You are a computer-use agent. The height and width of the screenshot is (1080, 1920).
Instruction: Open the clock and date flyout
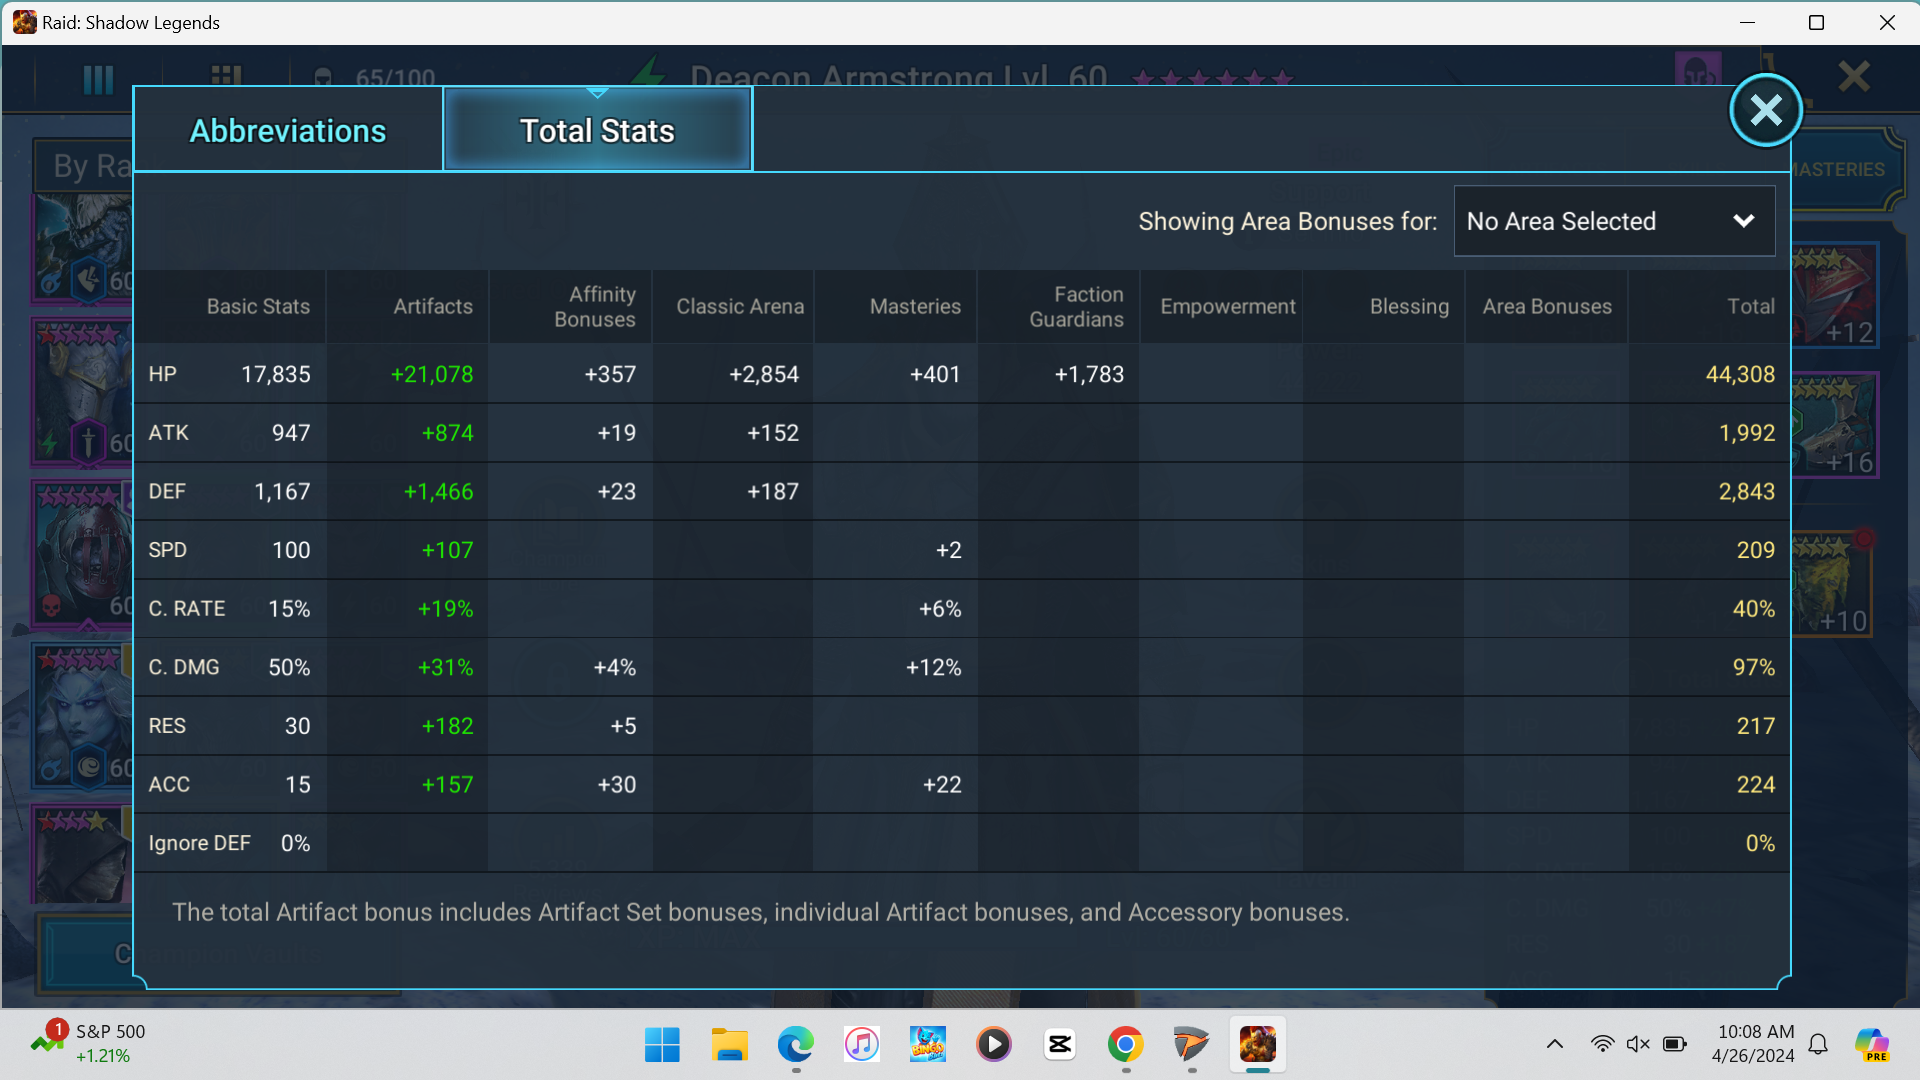click(x=1754, y=1043)
